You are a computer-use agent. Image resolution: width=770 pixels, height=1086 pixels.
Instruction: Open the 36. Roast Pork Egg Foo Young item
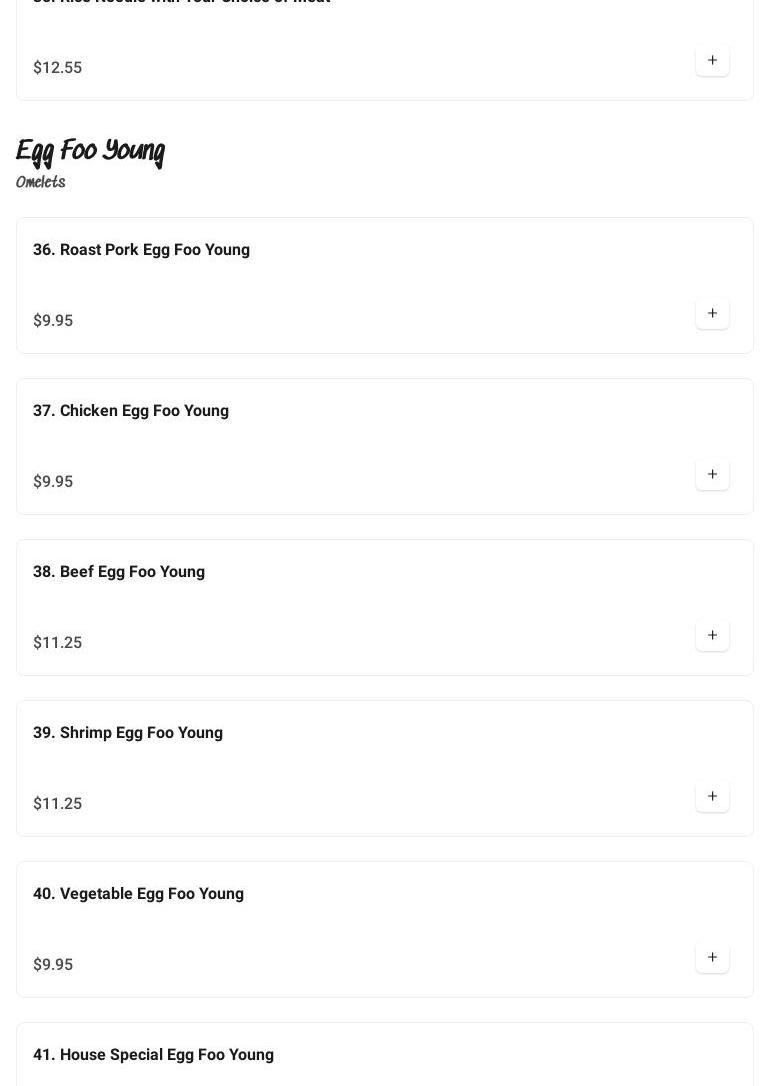[x=141, y=250]
